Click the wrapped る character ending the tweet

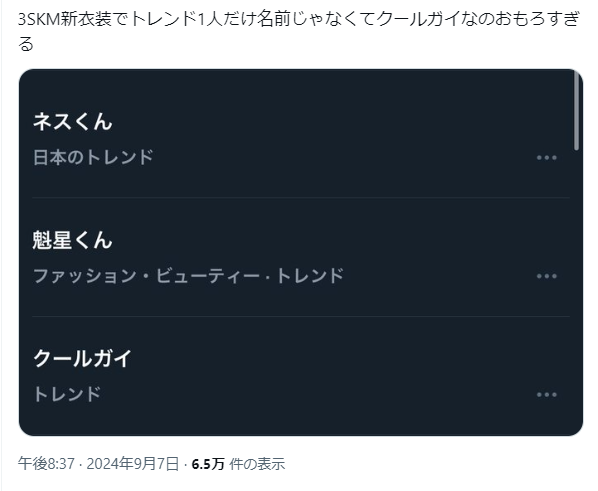26,44
